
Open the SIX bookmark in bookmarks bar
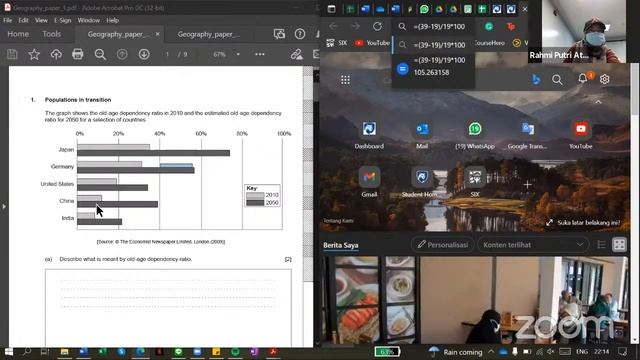(x=337, y=43)
